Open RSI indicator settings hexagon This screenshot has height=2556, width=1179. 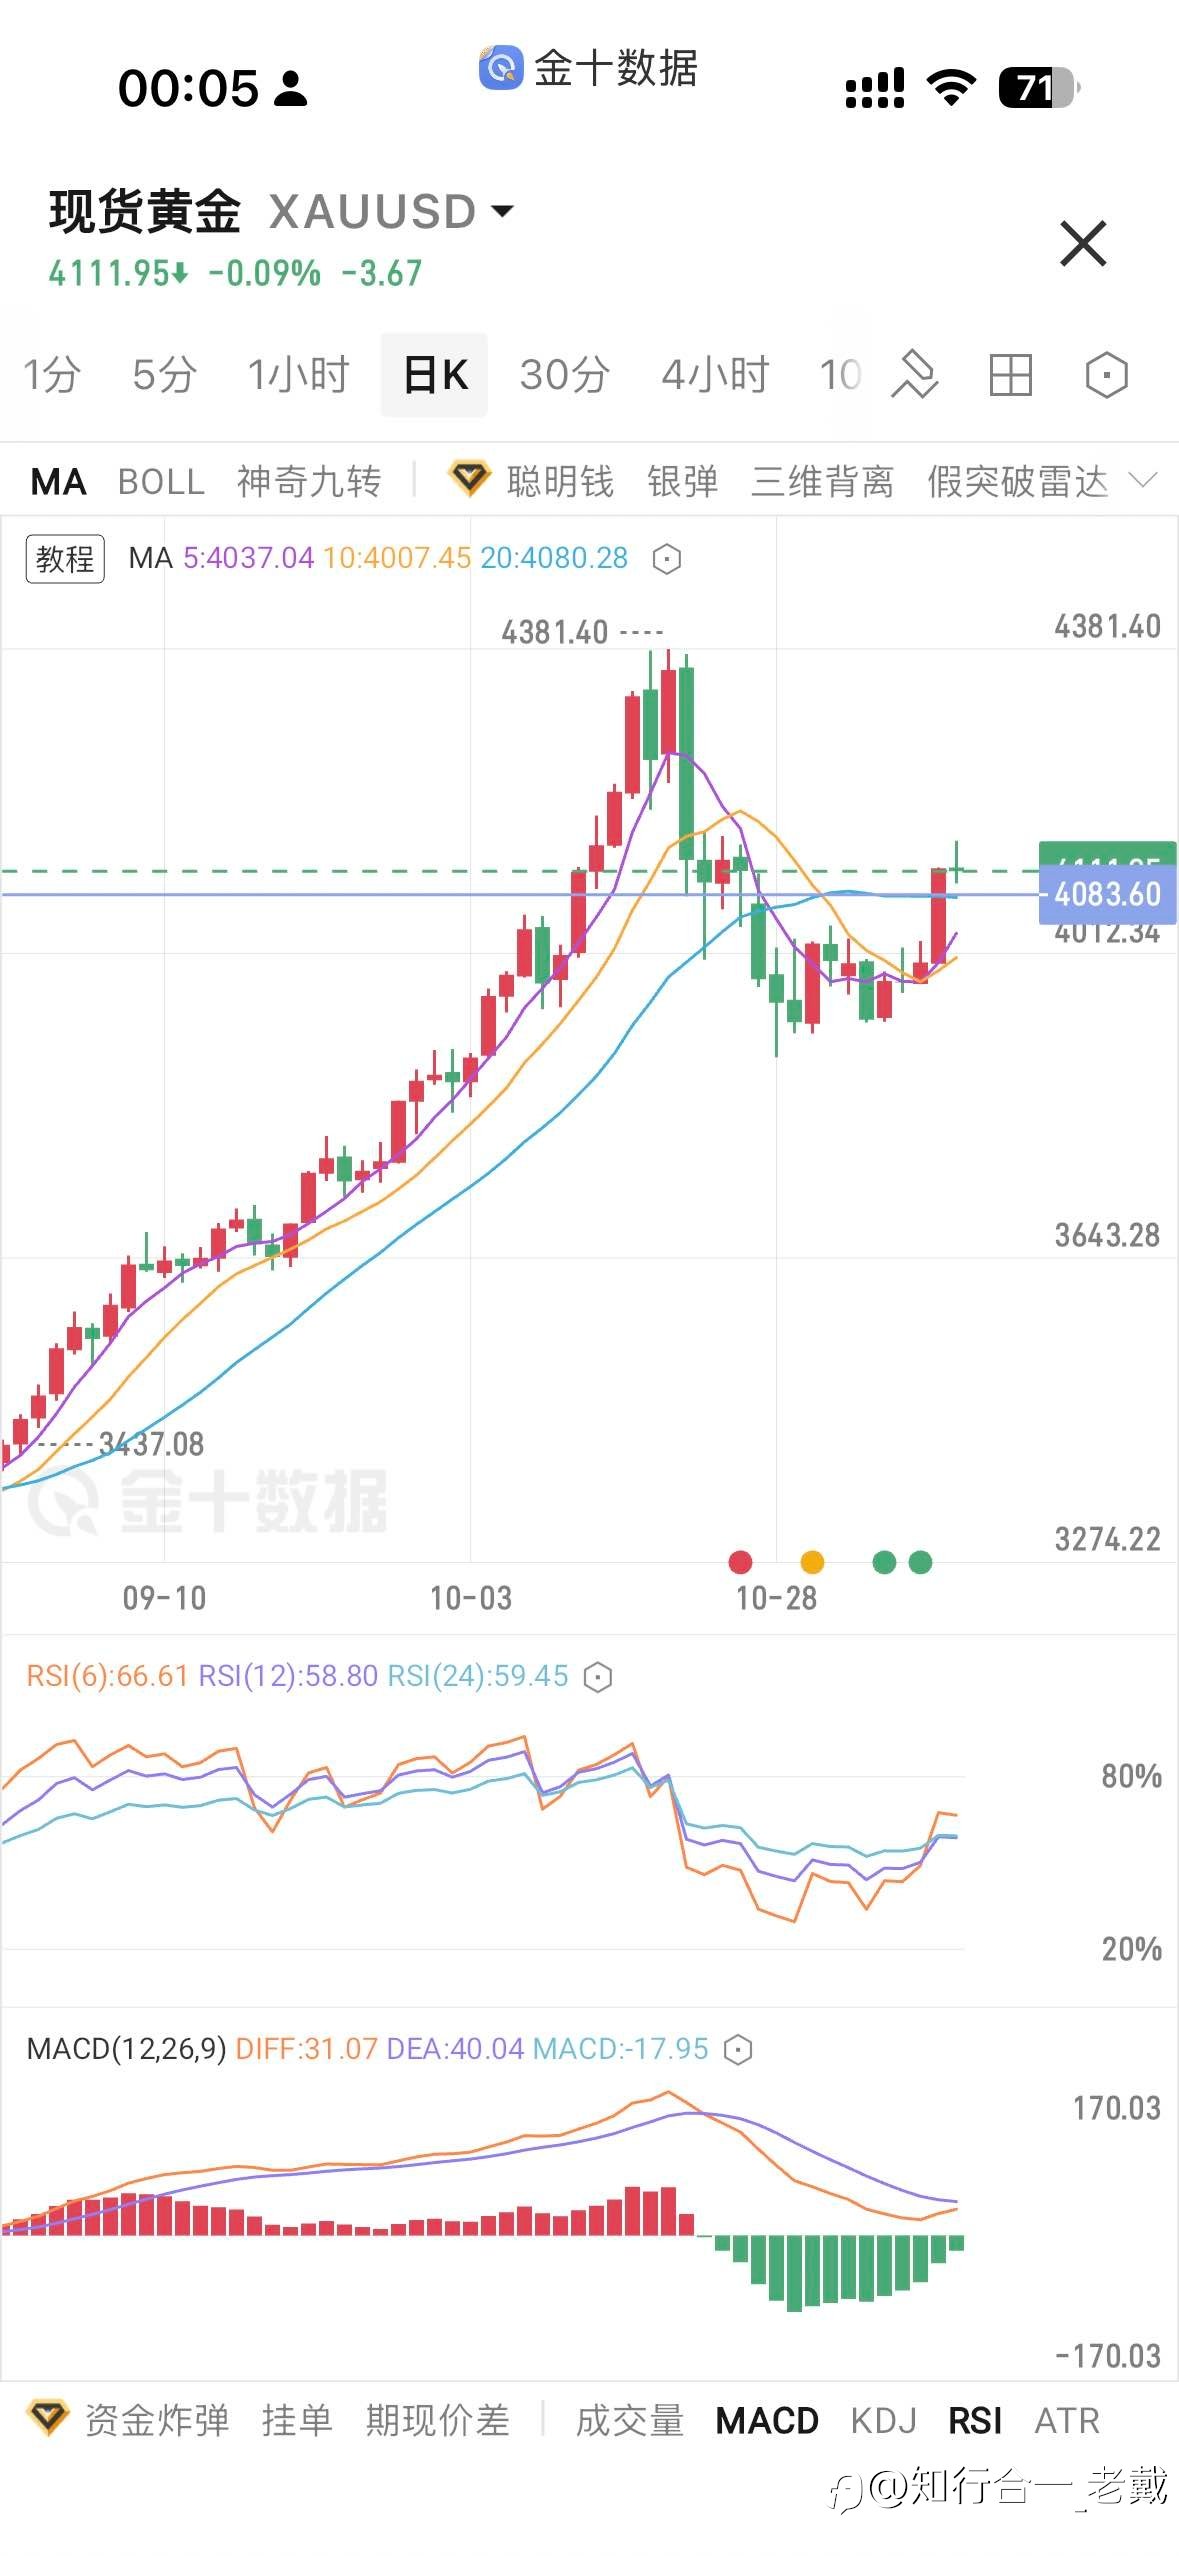tap(597, 1677)
